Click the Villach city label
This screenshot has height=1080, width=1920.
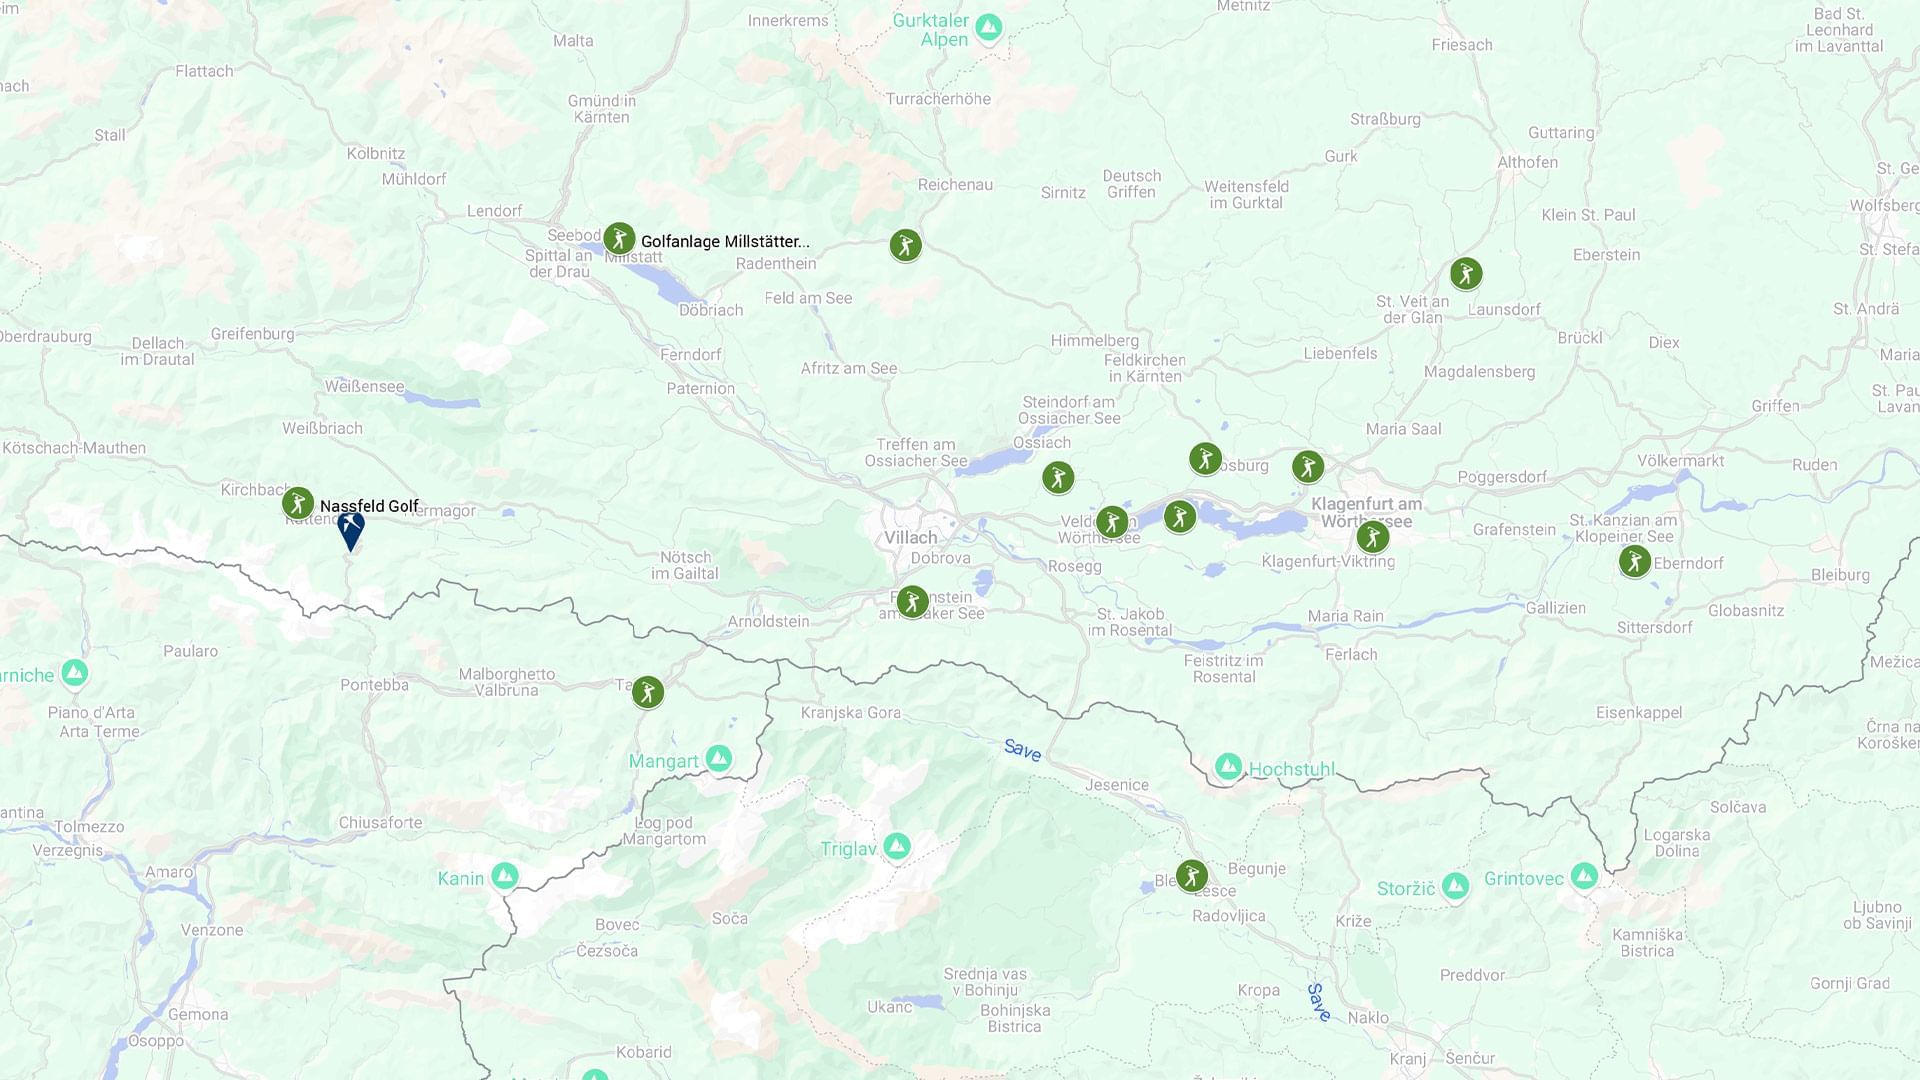(x=910, y=538)
